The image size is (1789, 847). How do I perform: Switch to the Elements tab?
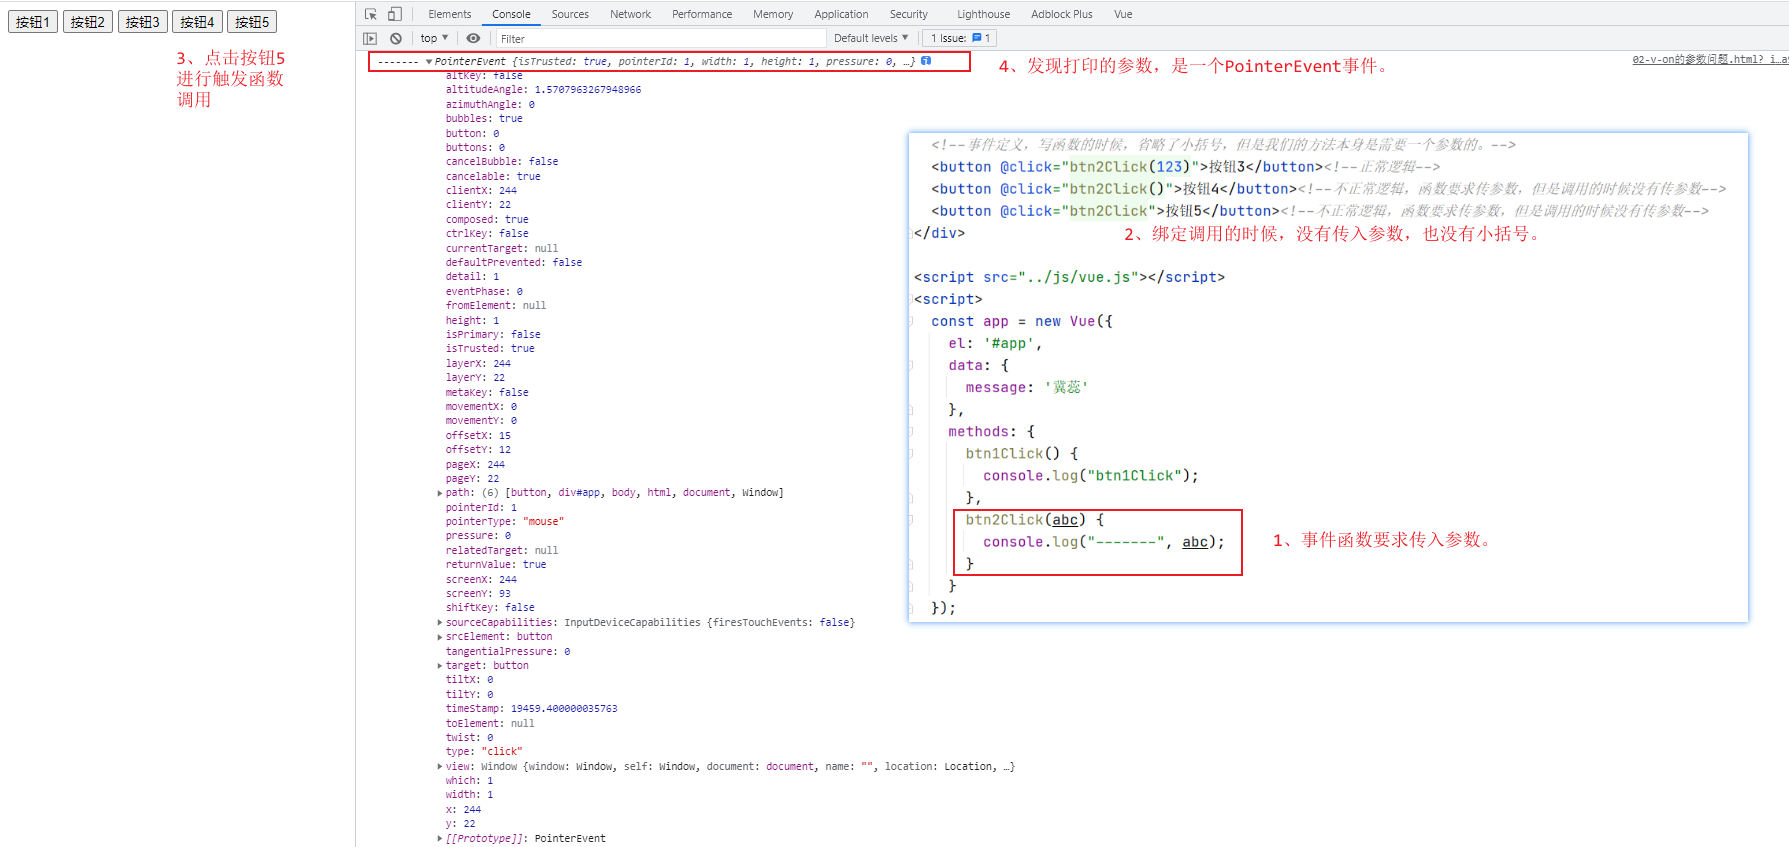point(449,14)
